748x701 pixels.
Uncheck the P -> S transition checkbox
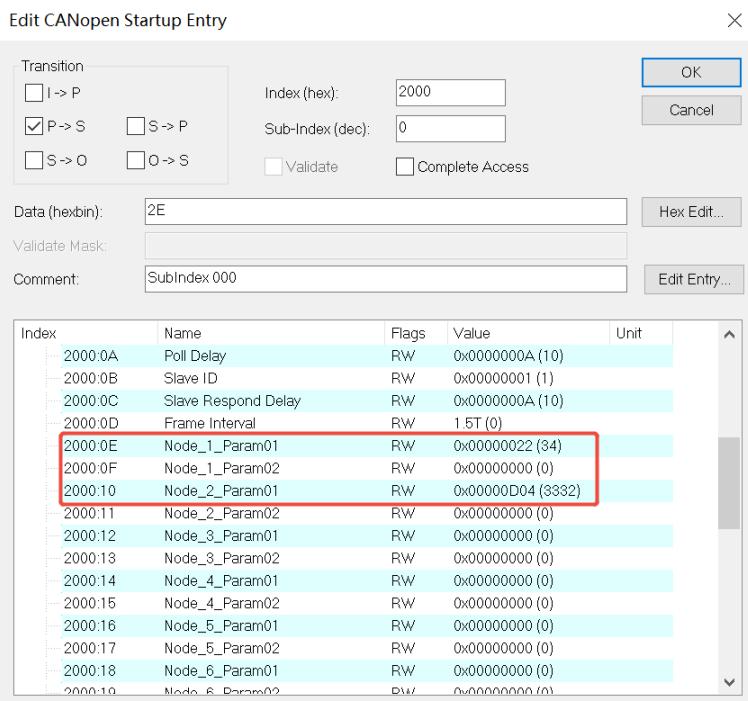[x=34, y=126]
